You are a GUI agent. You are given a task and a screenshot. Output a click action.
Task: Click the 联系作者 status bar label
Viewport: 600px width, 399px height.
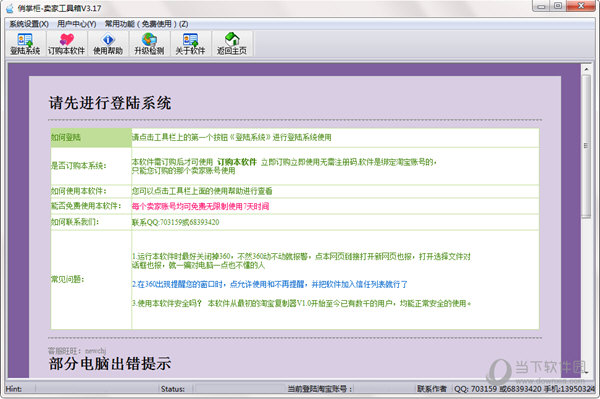432,389
